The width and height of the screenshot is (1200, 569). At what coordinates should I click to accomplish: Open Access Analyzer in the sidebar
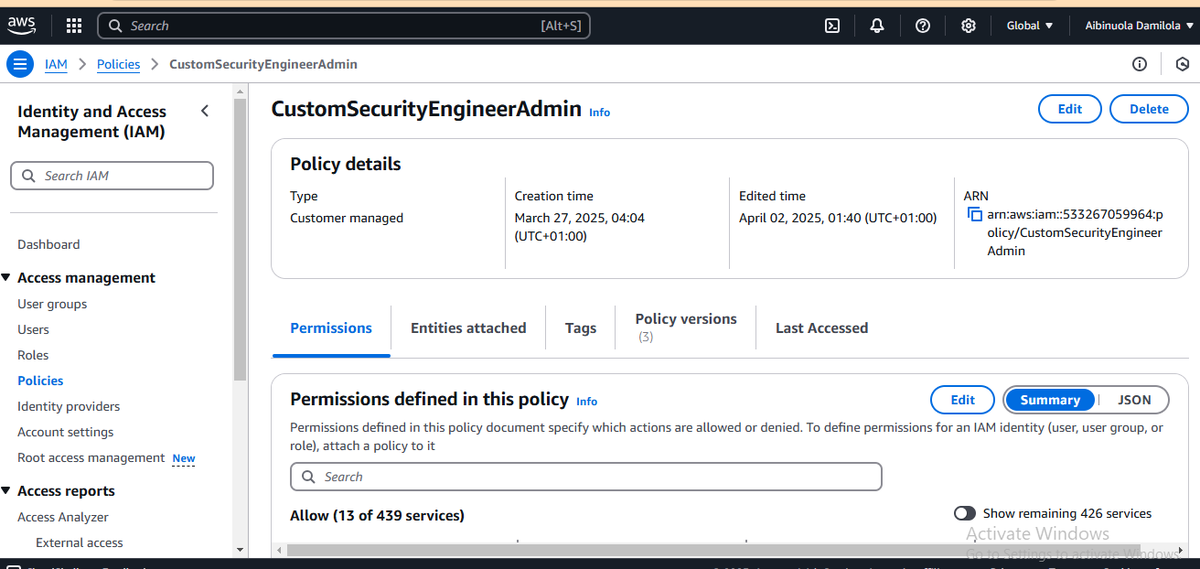(63, 517)
